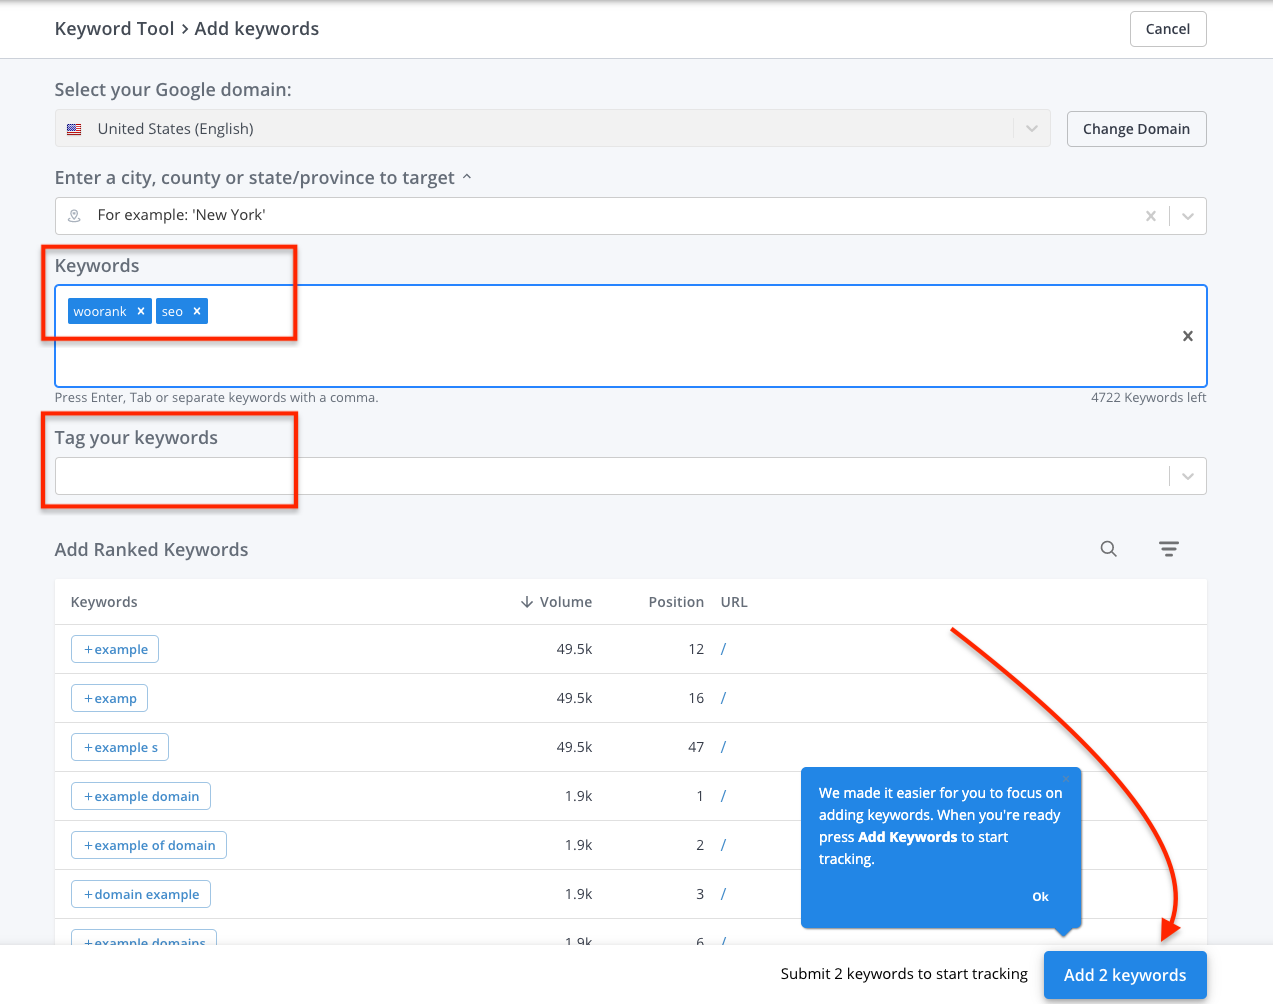Close the blue tooltip popup
This screenshot has width=1273, height=1004.
pyautogui.click(x=1066, y=779)
